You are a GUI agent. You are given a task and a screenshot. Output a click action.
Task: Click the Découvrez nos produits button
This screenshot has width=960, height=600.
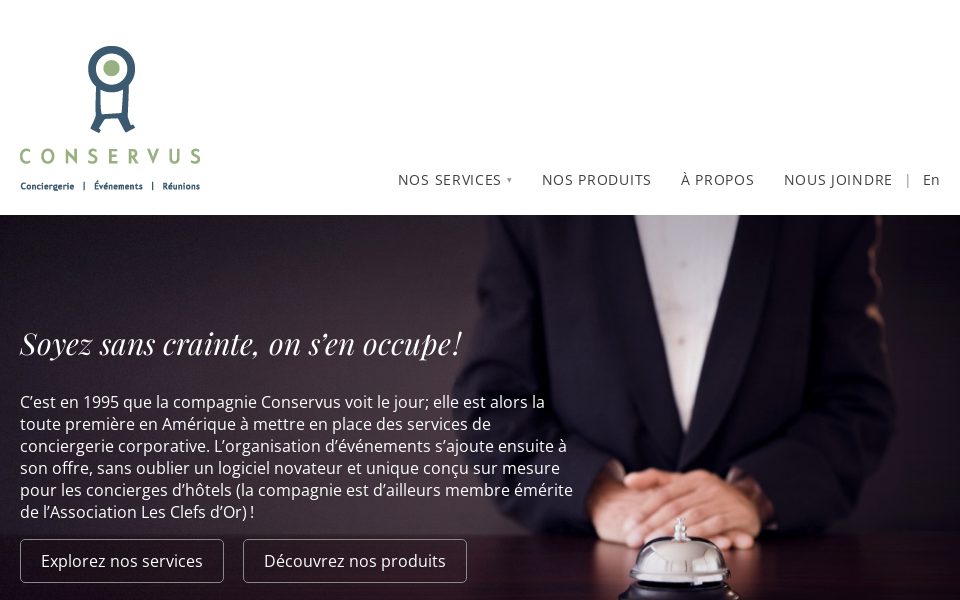tap(355, 561)
